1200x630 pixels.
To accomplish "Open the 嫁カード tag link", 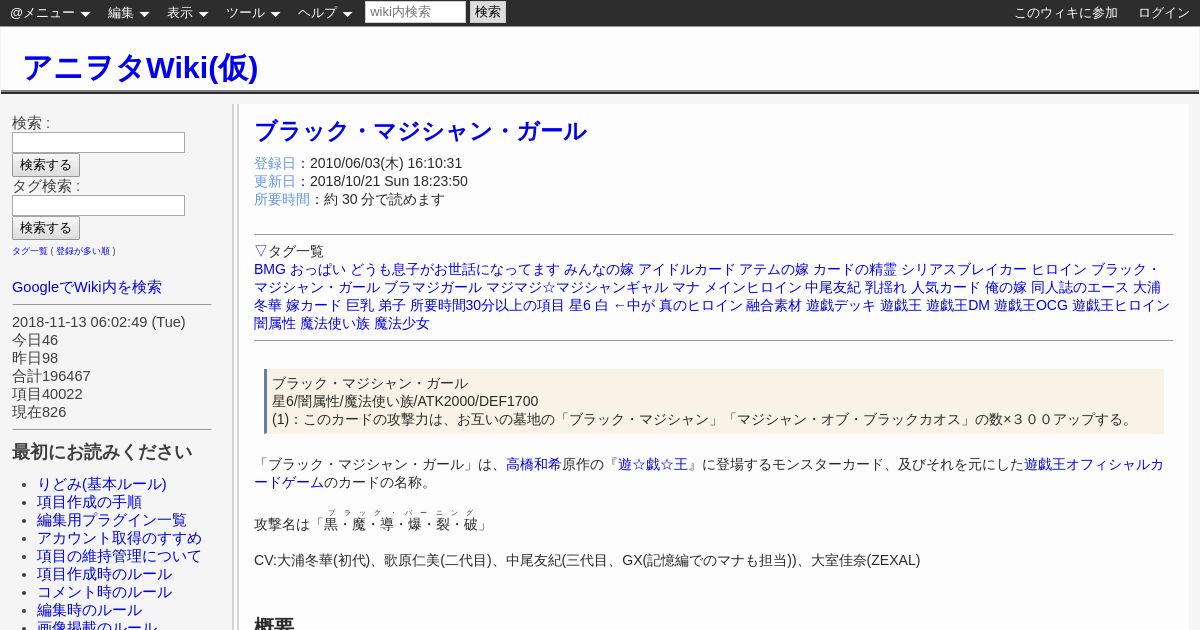I will [x=314, y=305].
